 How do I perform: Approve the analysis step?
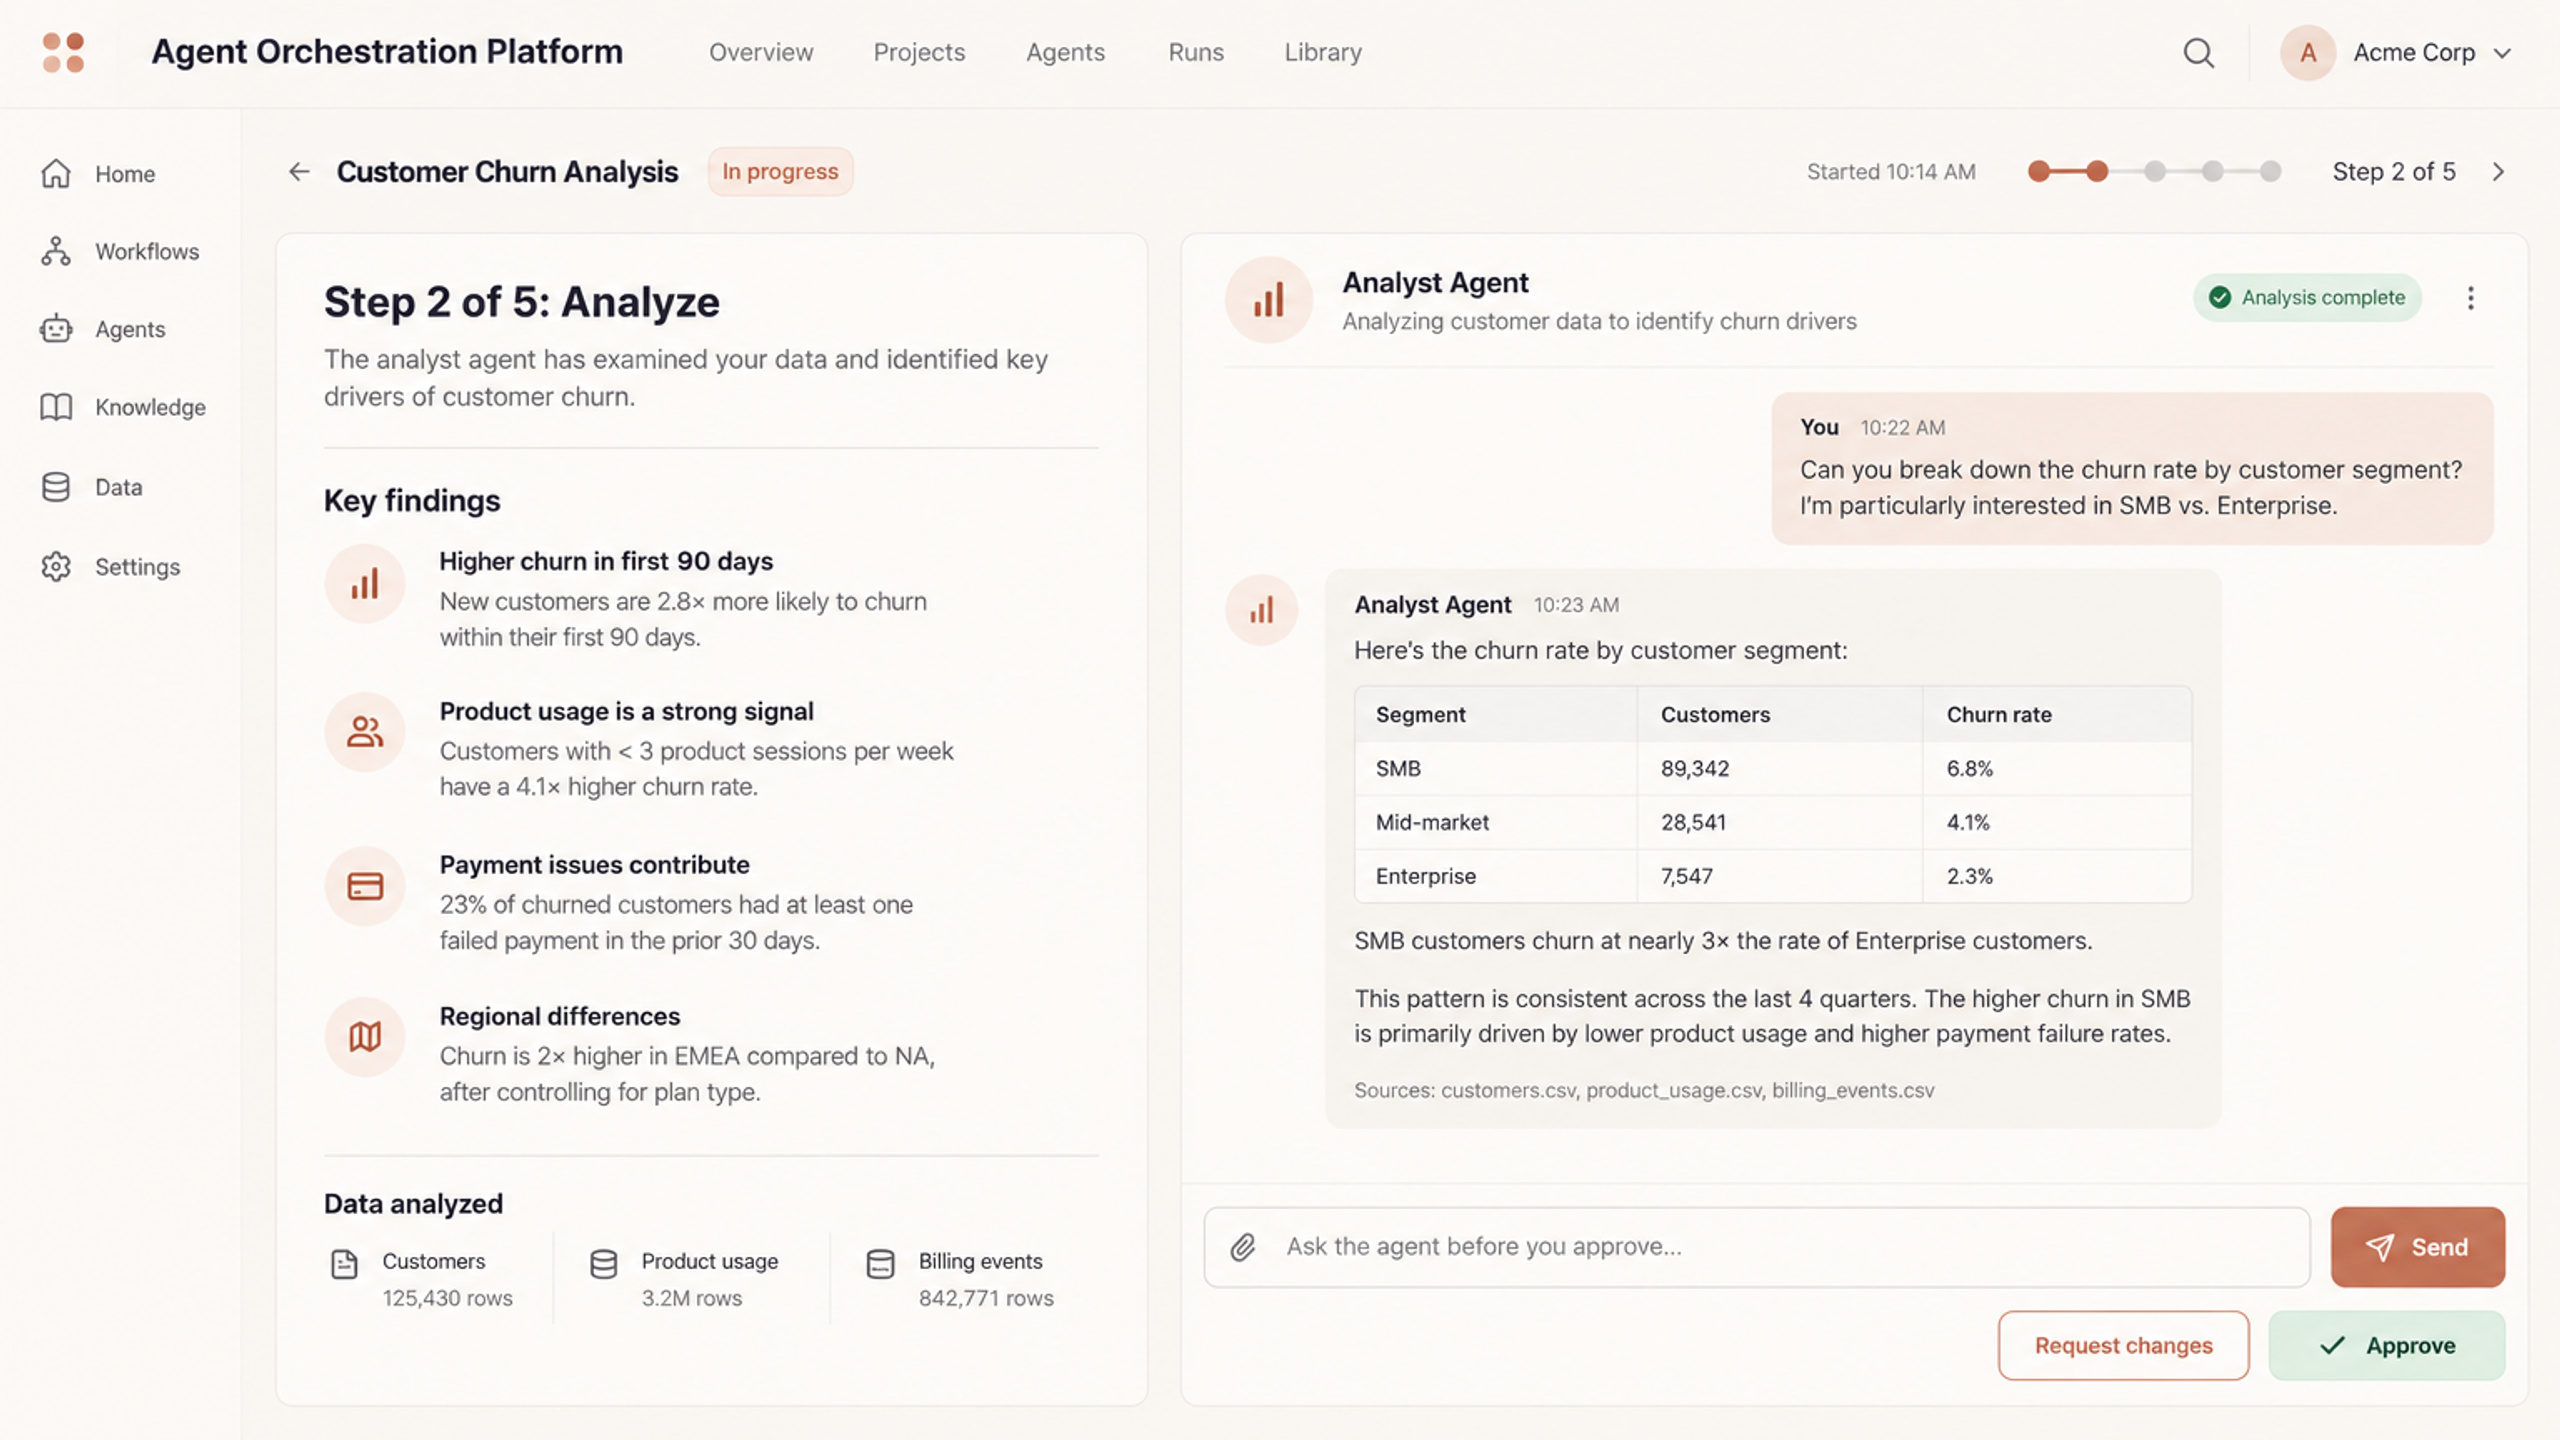pyautogui.click(x=2387, y=1346)
